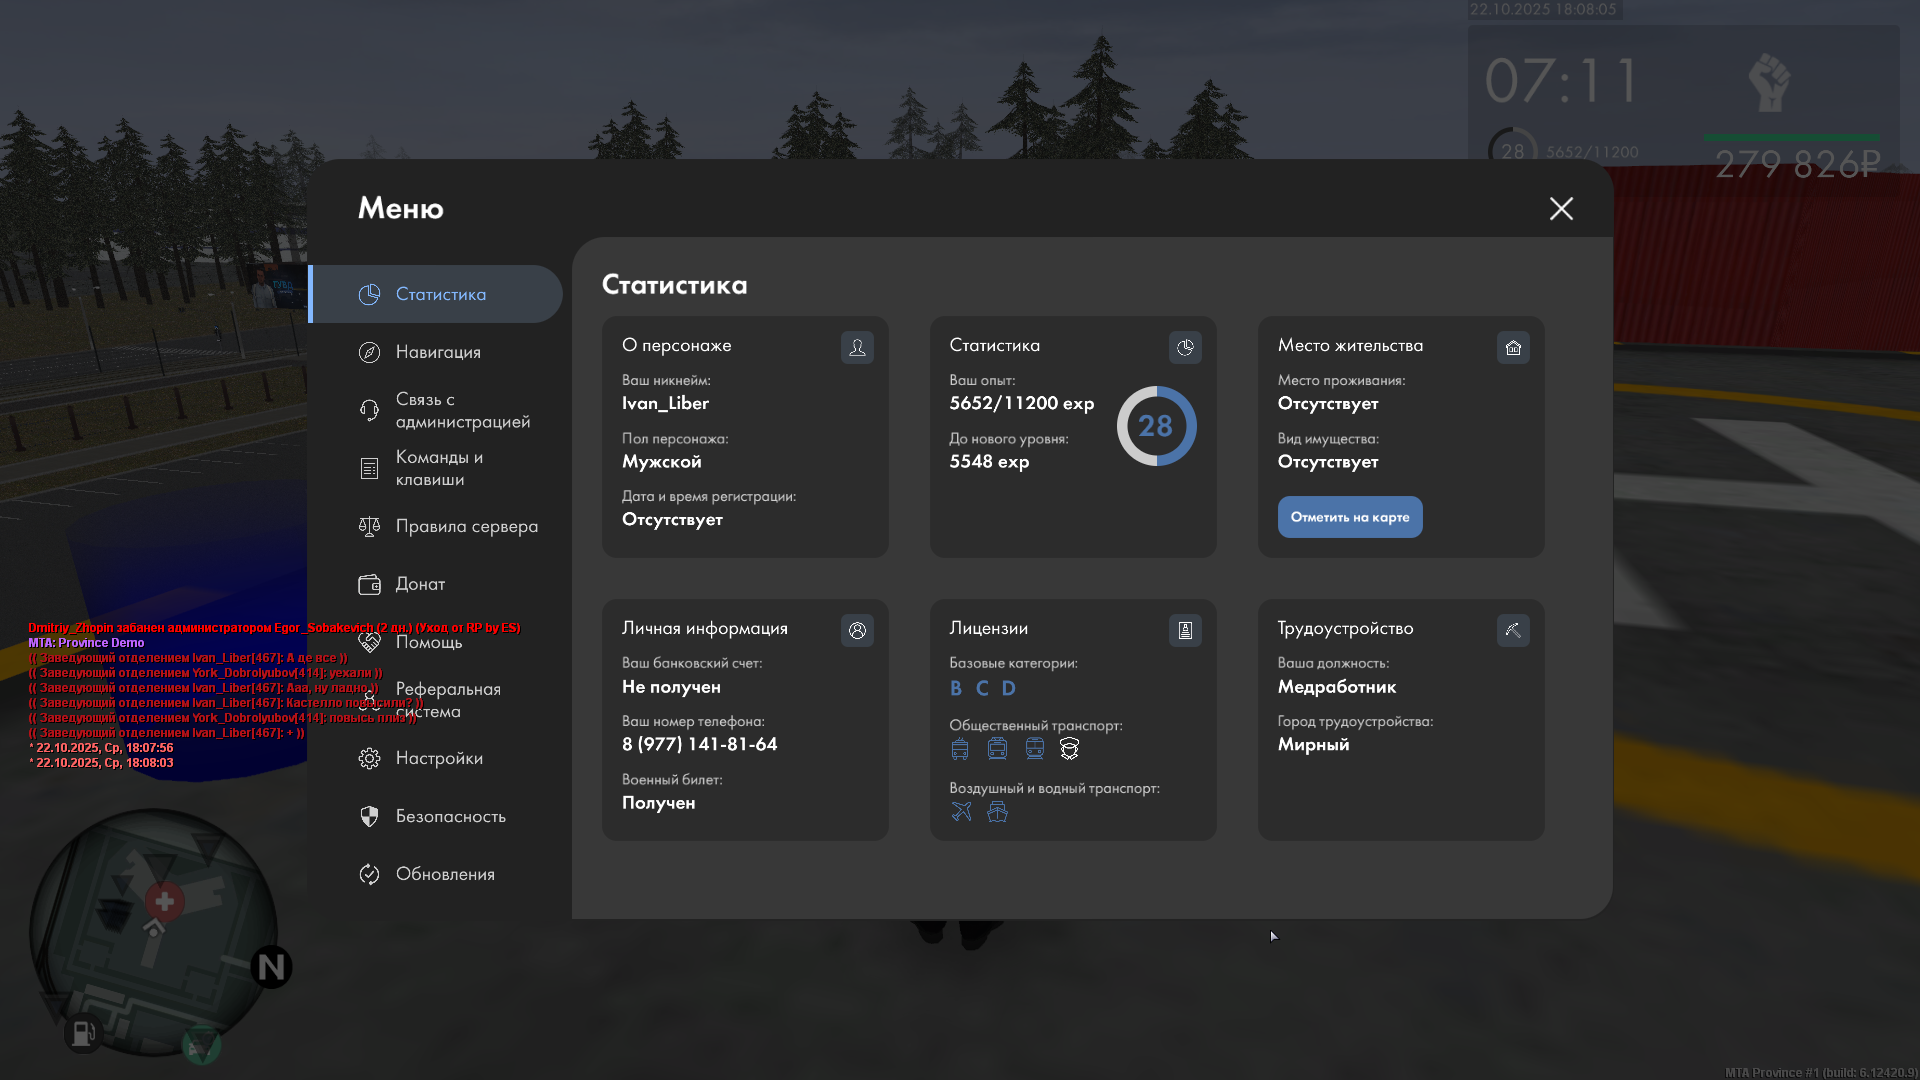Click the house icon in Место жительства card
This screenshot has width=1920, height=1080.
click(1513, 347)
